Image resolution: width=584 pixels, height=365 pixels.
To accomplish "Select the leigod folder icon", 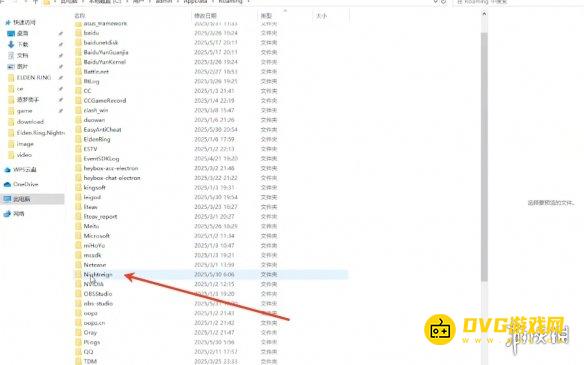I will tap(78, 197).
